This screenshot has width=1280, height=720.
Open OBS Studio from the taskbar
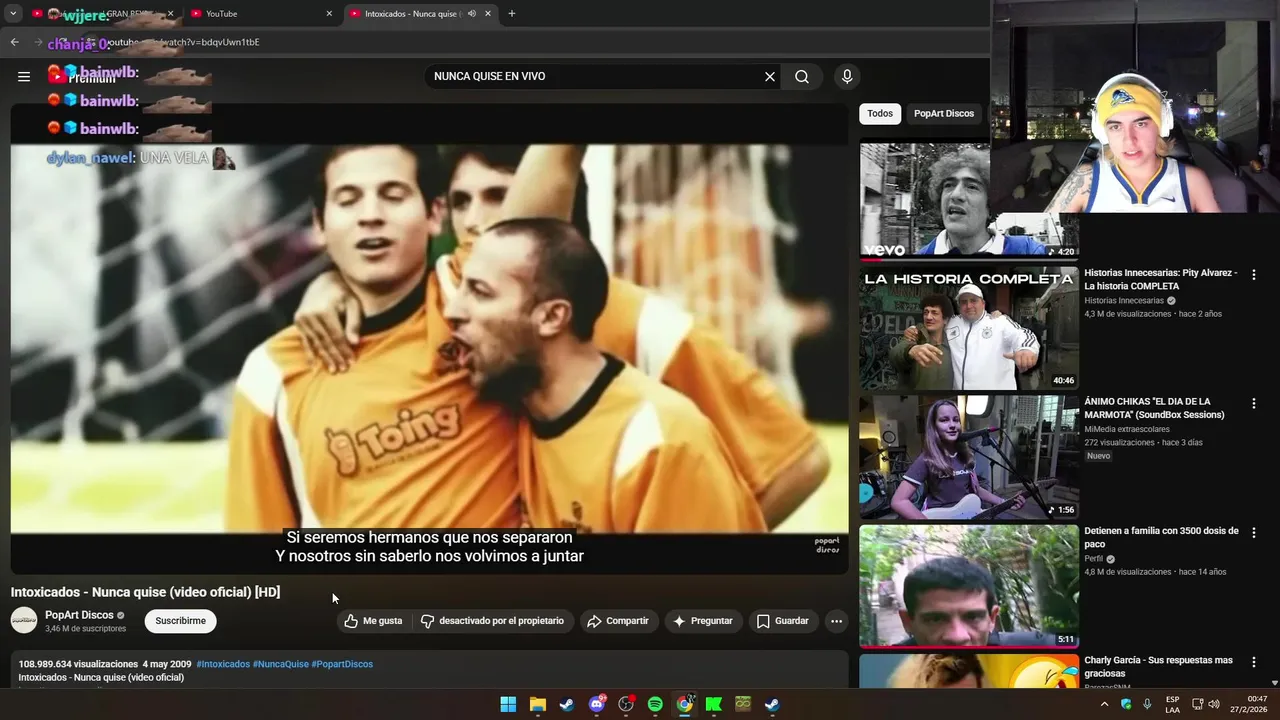coord(626,704)
